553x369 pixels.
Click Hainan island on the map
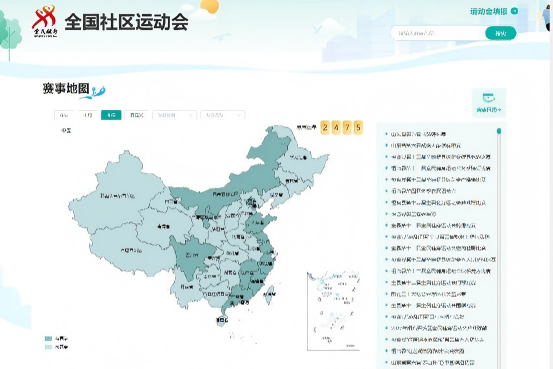222,320
